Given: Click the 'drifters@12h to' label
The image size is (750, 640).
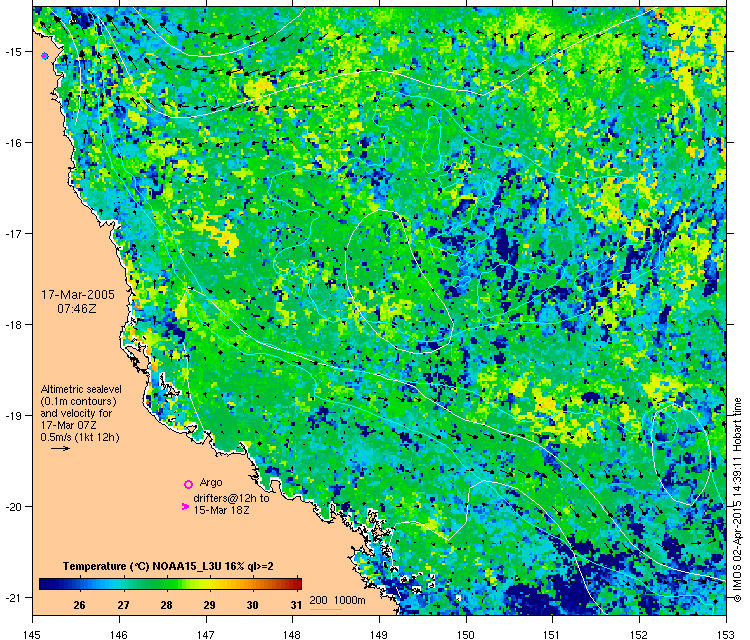Looking at the screenshot, I should [x=231, y=498].
